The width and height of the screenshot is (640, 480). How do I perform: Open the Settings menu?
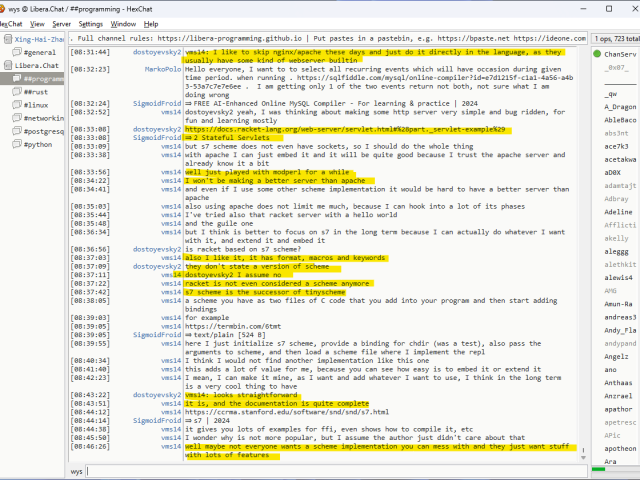[x=90, y=23]
